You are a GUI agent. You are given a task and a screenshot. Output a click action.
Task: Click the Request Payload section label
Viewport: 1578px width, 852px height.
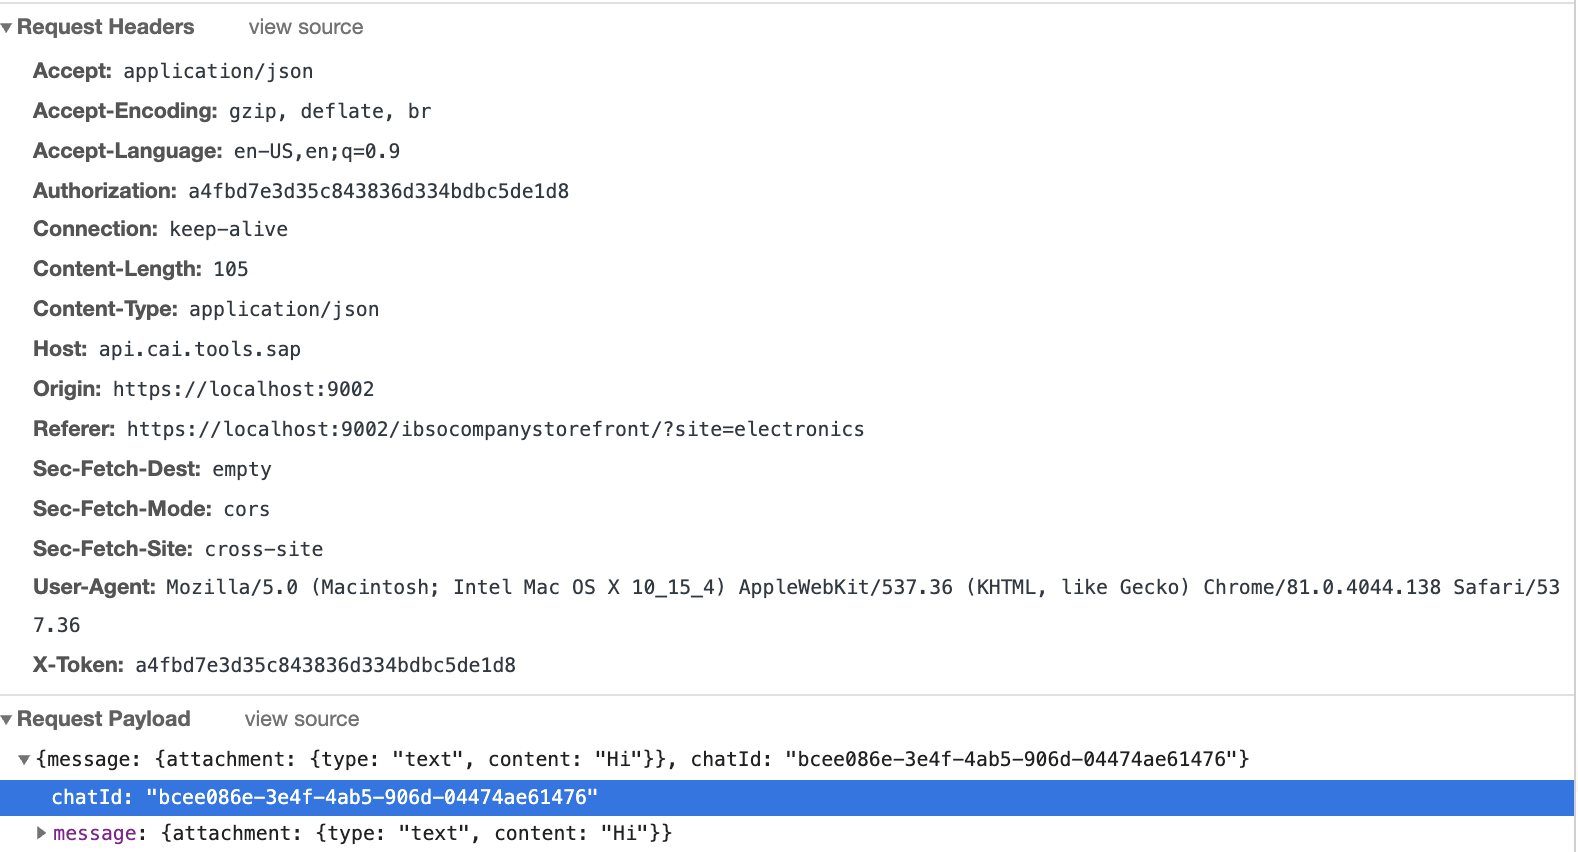[x=104, y=718]
